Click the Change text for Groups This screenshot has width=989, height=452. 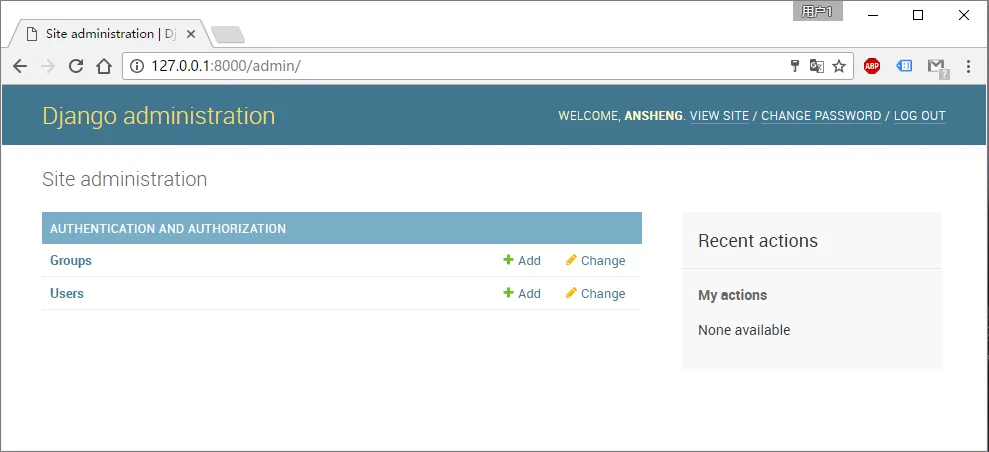coord(603,260)
